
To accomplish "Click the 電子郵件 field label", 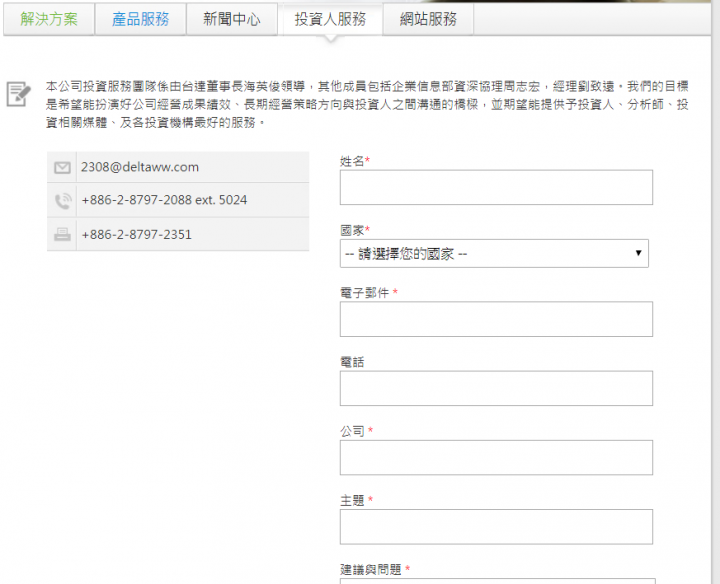I will pyautogui.click(x=369, y=292).
